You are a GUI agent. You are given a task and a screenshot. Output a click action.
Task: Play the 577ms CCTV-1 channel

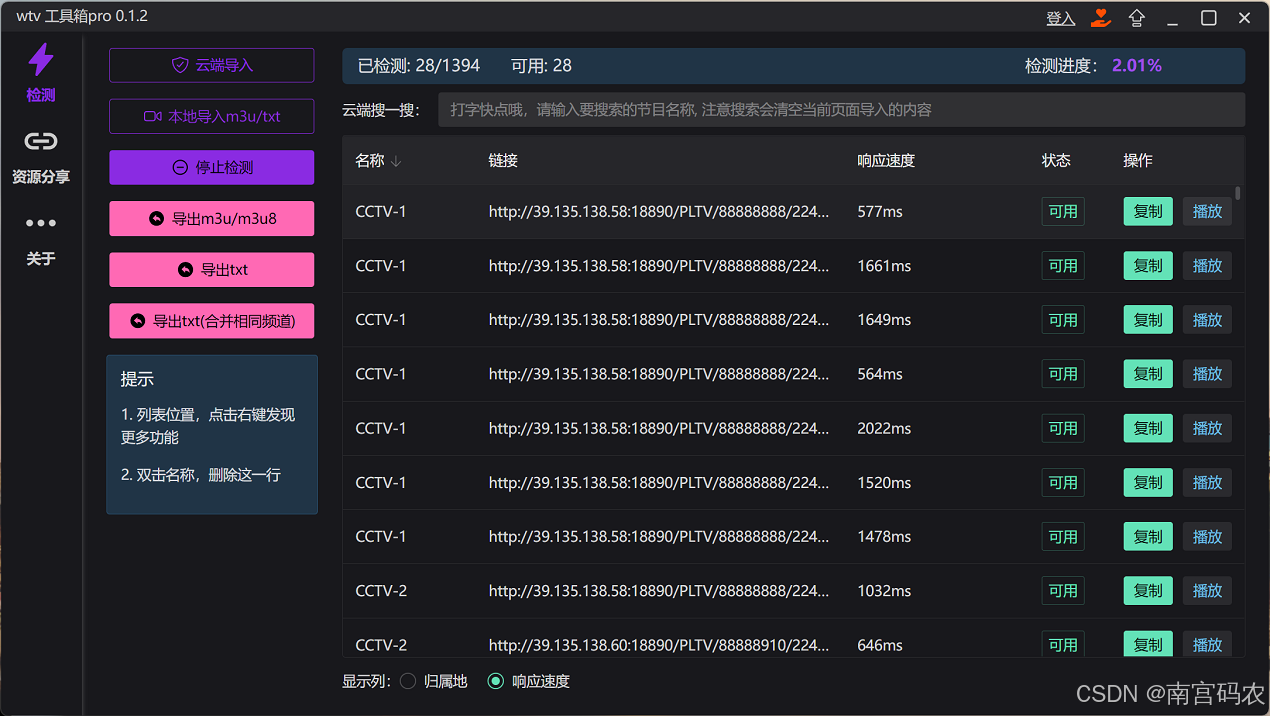[1207, 211]
